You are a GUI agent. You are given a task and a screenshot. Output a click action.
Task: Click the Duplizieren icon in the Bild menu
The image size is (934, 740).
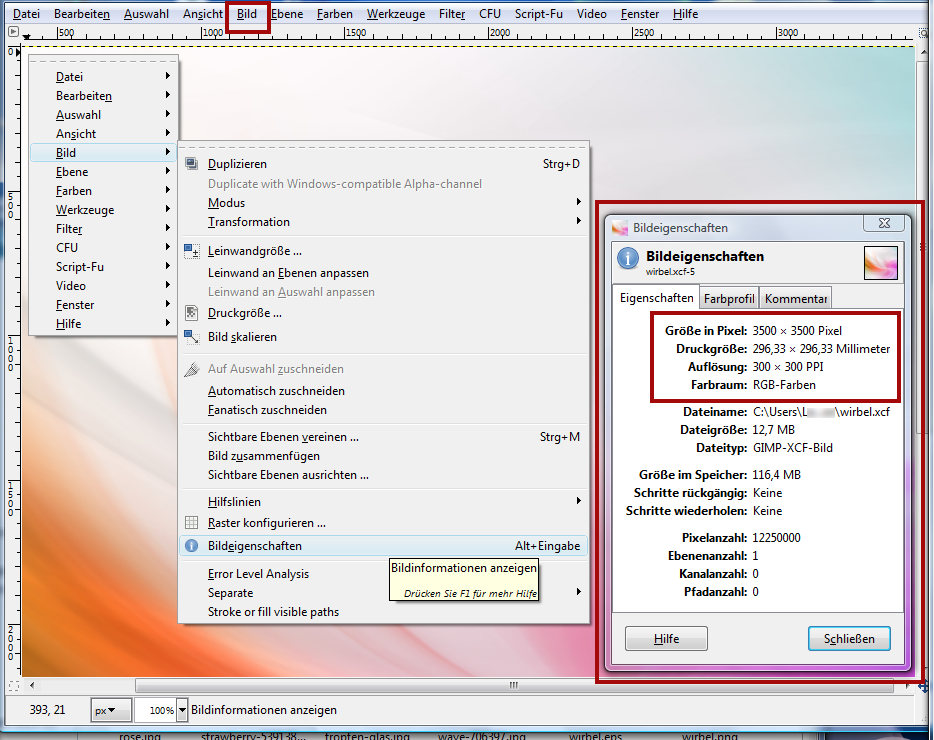tap(192, 164)
